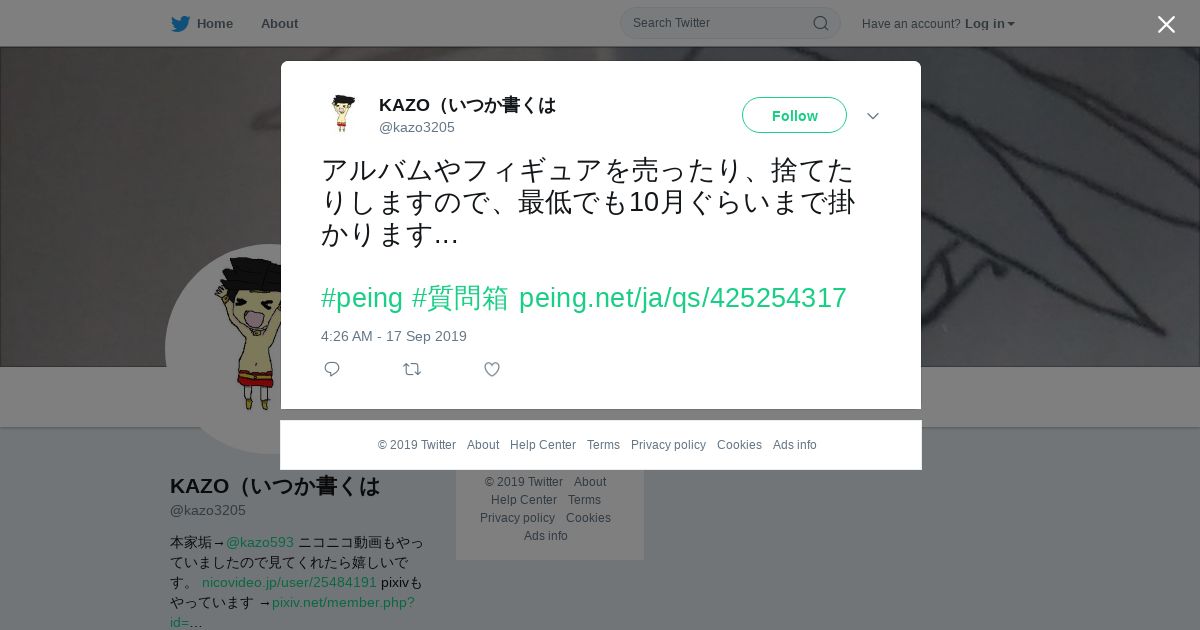This screenshot has width=1200, height=630.
Task: Open the #peing hashtag link
Action: click(x=362, y=298)
